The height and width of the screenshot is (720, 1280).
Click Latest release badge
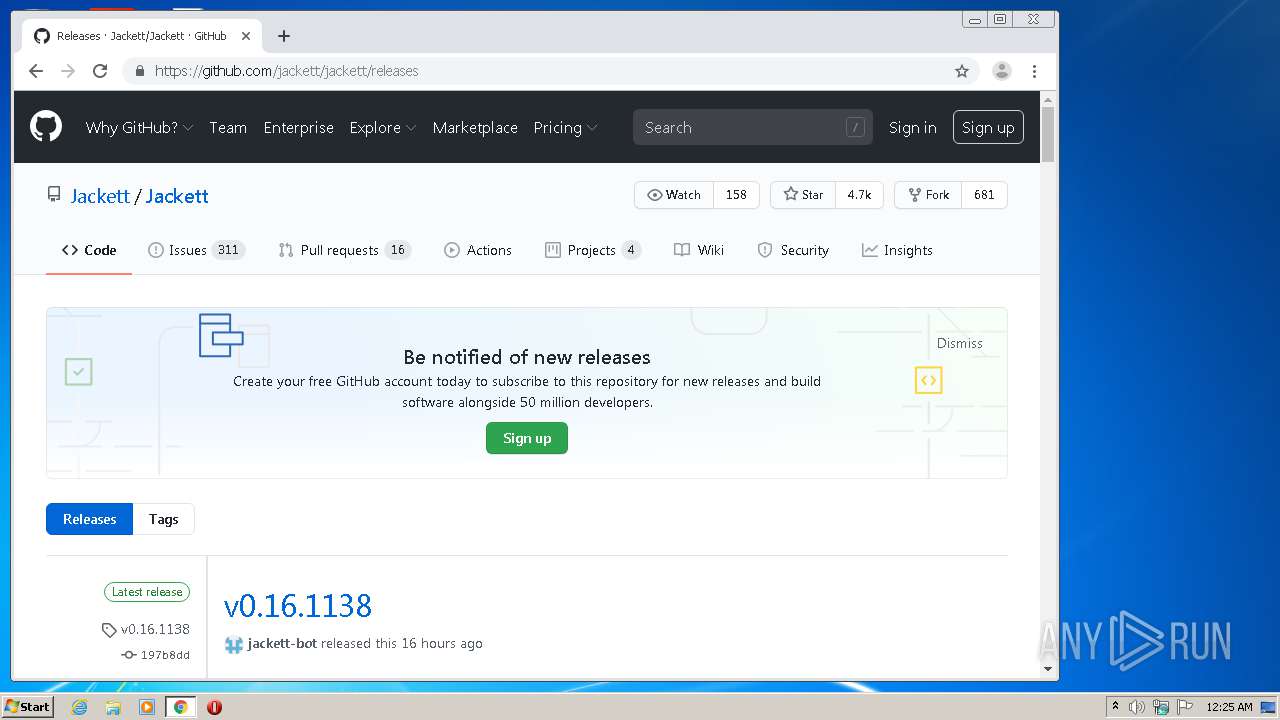[x=147, y=592]
